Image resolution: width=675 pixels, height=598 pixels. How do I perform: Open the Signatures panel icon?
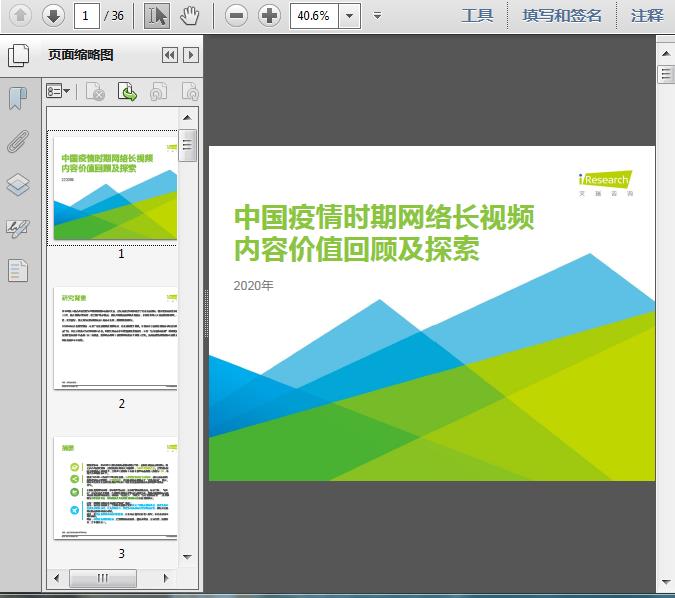(18, 228)
